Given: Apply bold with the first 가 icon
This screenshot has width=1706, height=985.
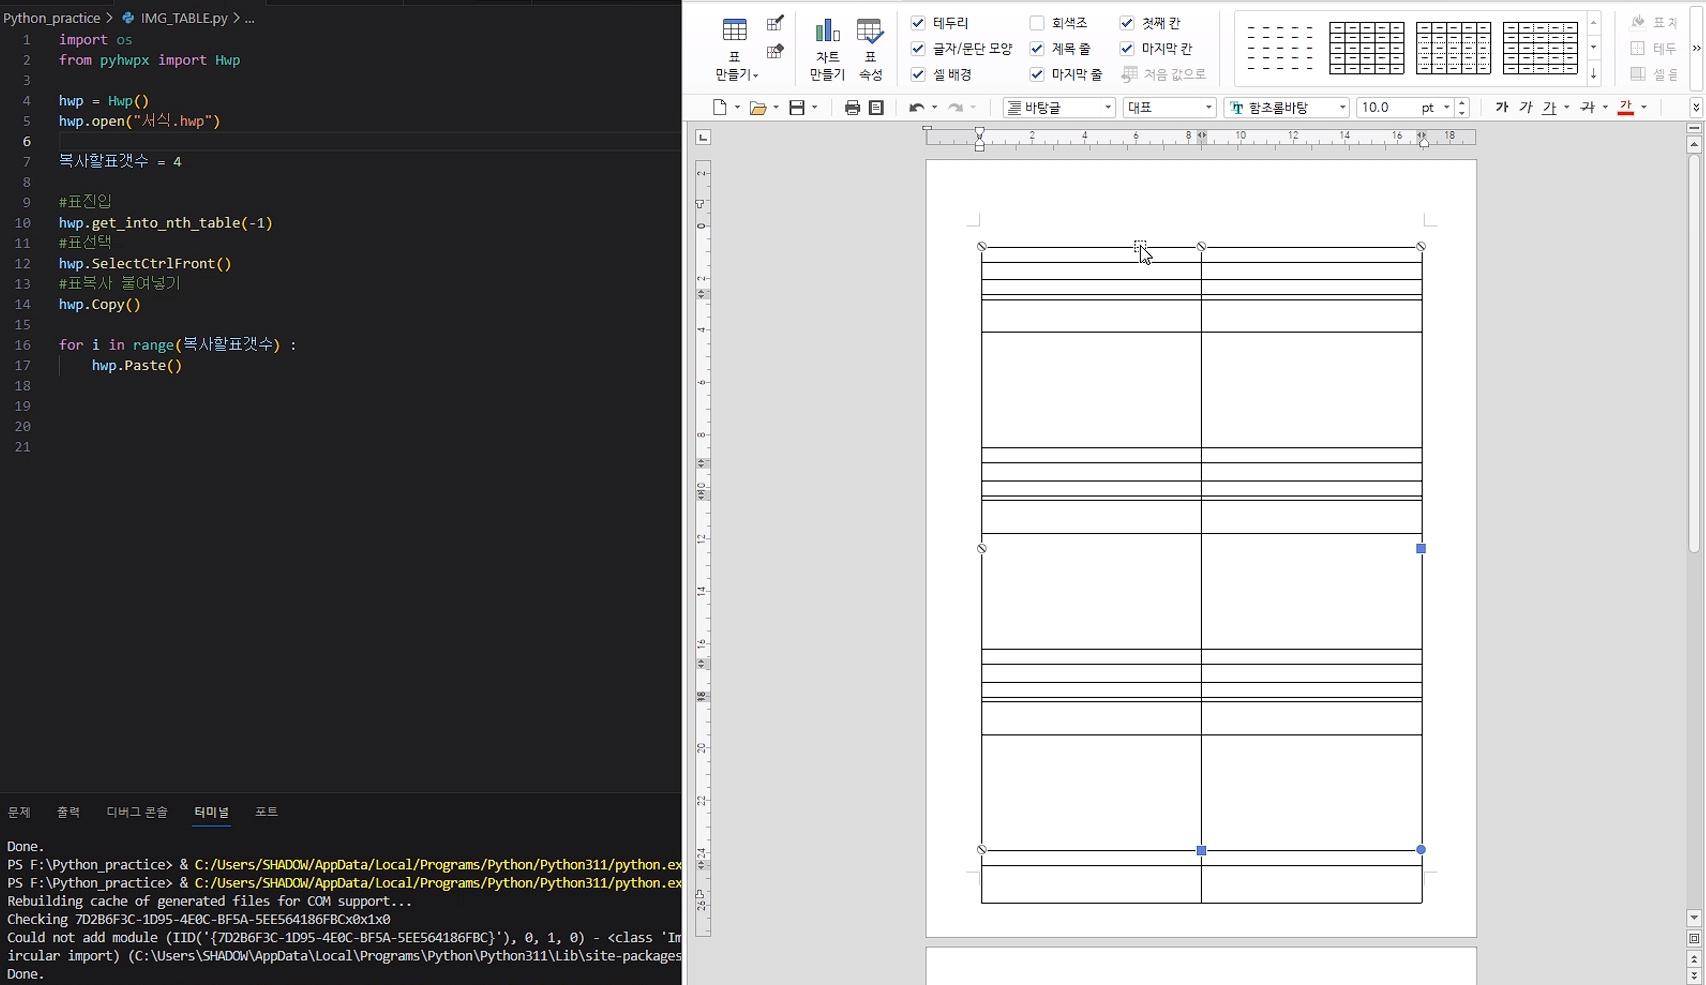Looking at the screenshot, I should (x=1501, y=107).
